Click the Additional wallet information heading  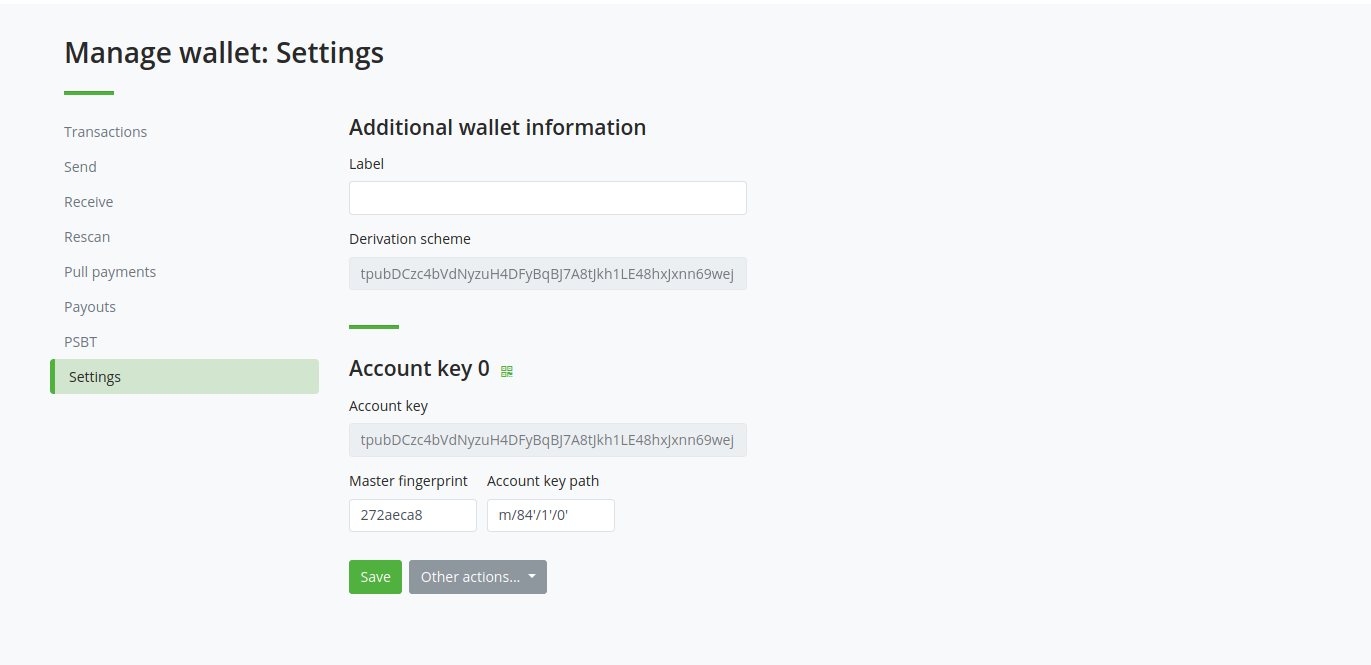click(497, 127)
